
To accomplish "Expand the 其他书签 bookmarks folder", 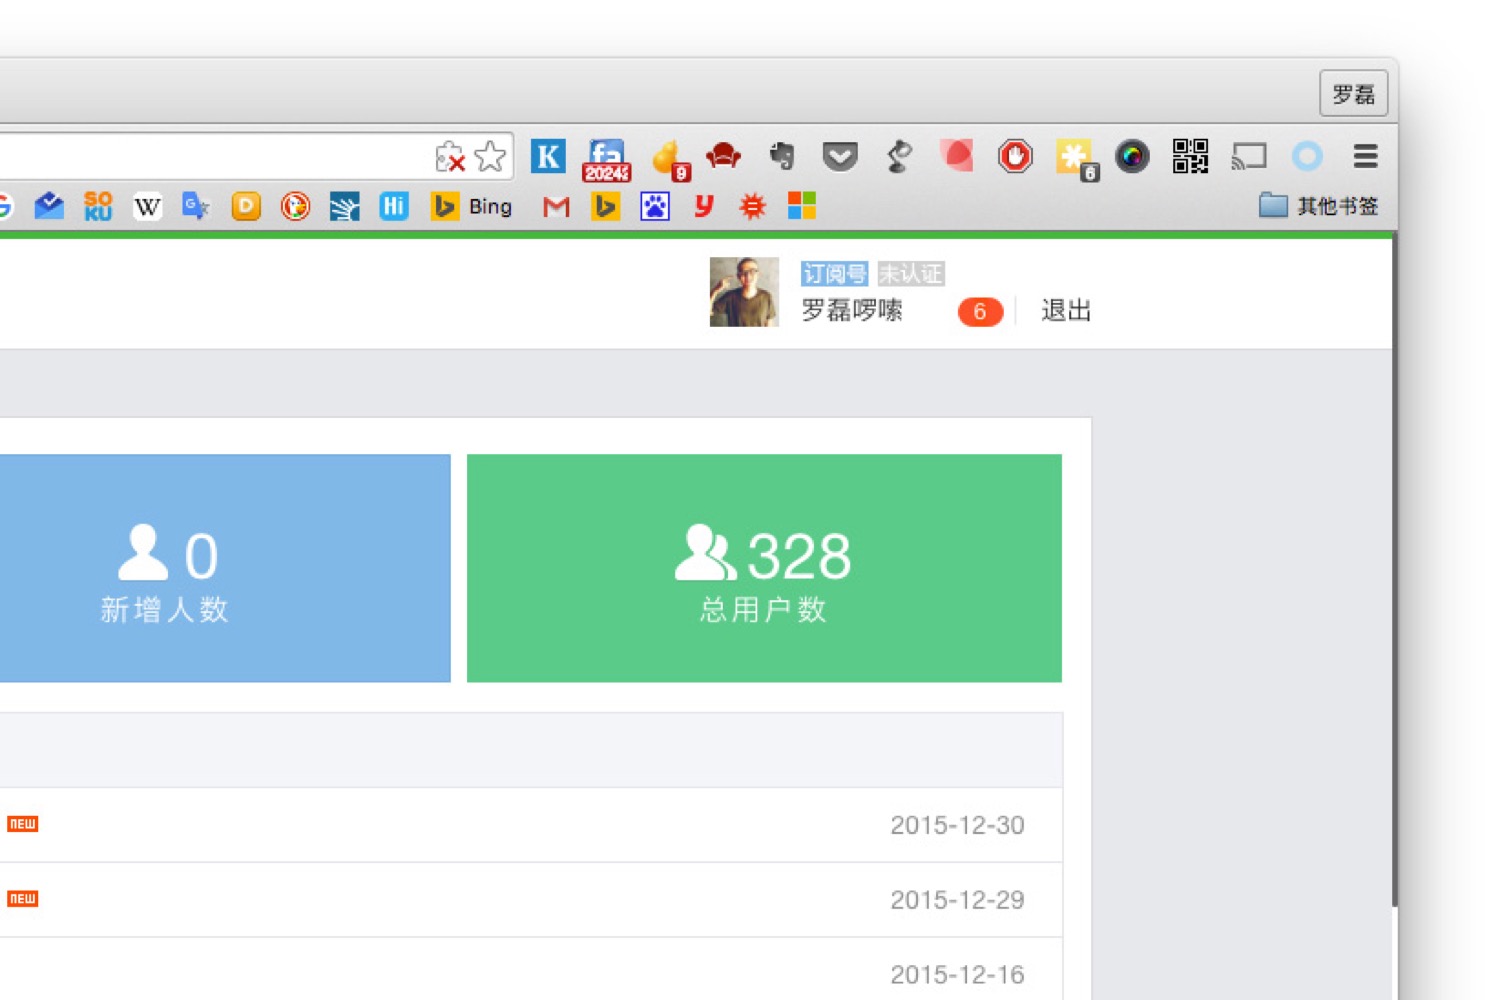I will pos(1319,206).
